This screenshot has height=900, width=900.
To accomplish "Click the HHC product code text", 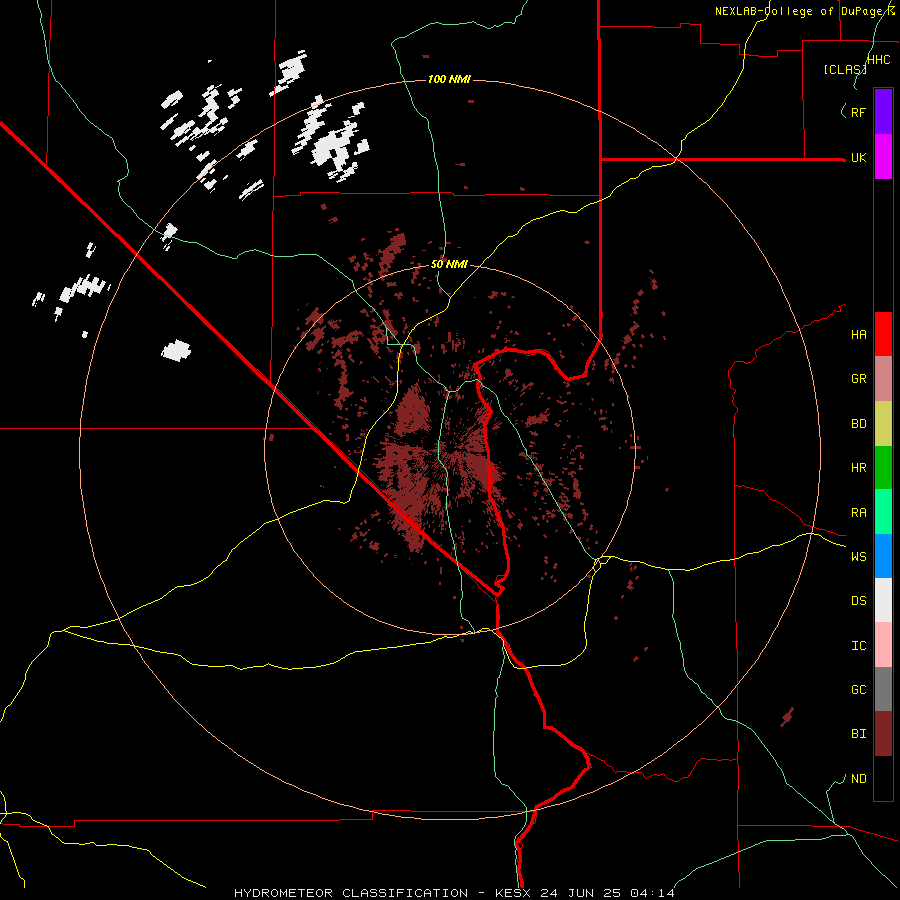I will click(878, 60).
